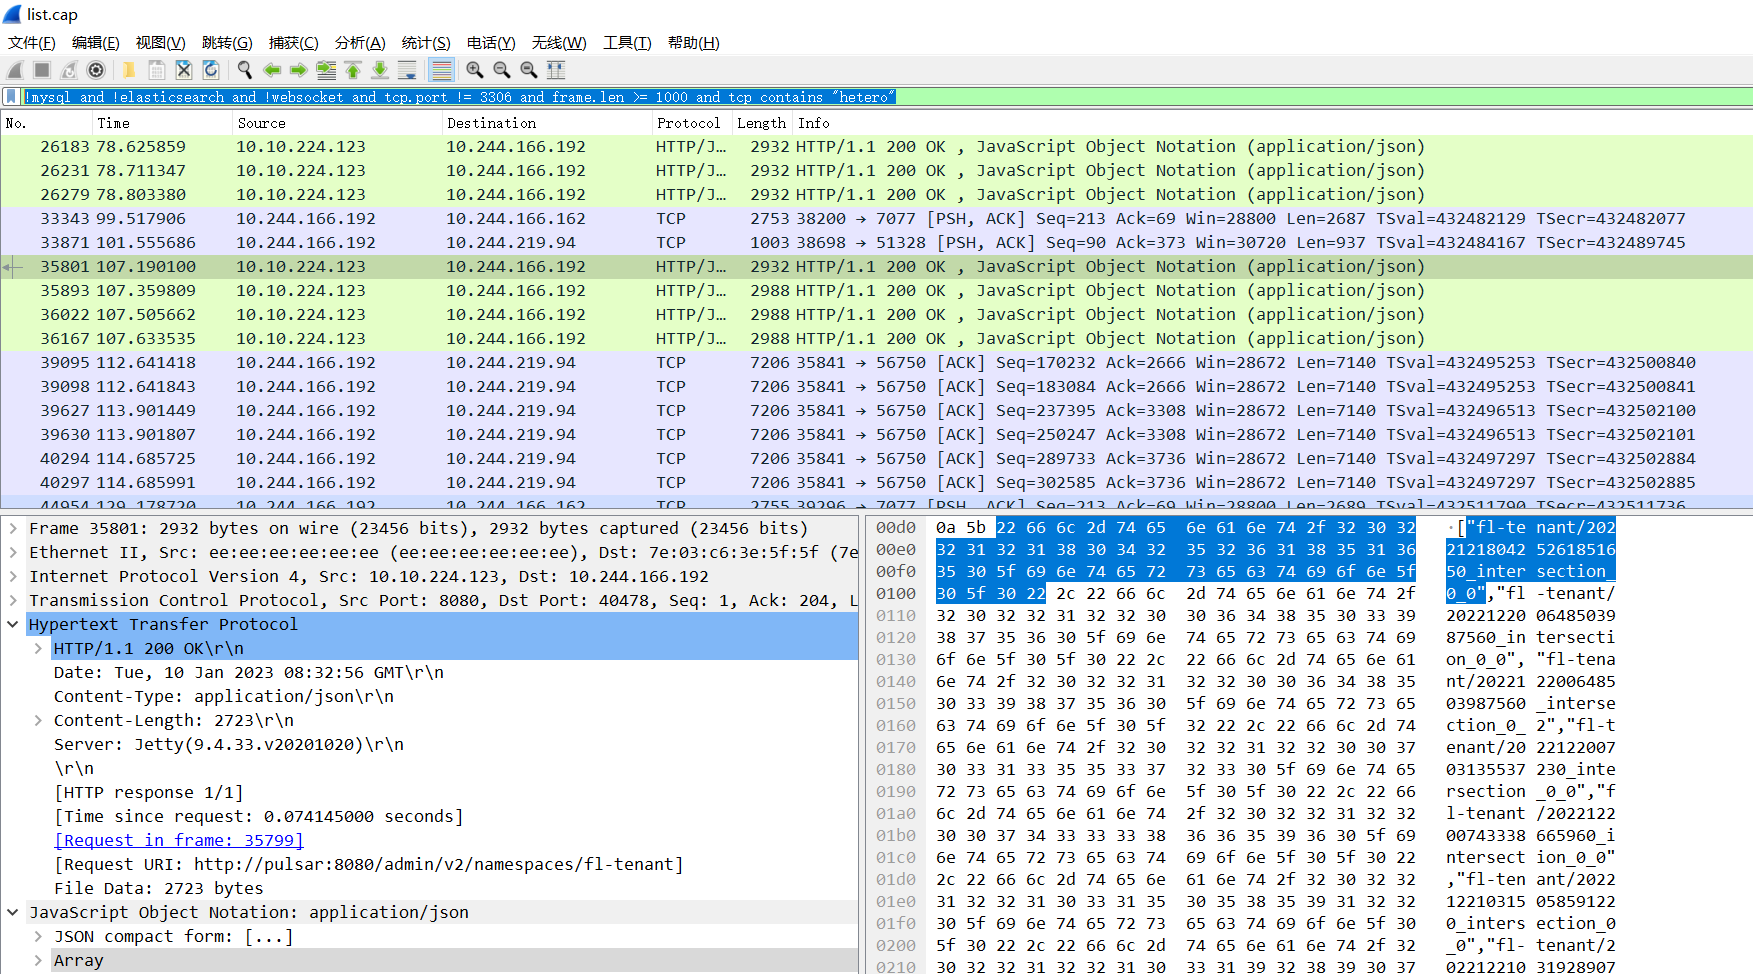The height and width of the screenshot is (974, 1753).
Task: Go back in packet history arrow
Action: click(x=272, y=70)
